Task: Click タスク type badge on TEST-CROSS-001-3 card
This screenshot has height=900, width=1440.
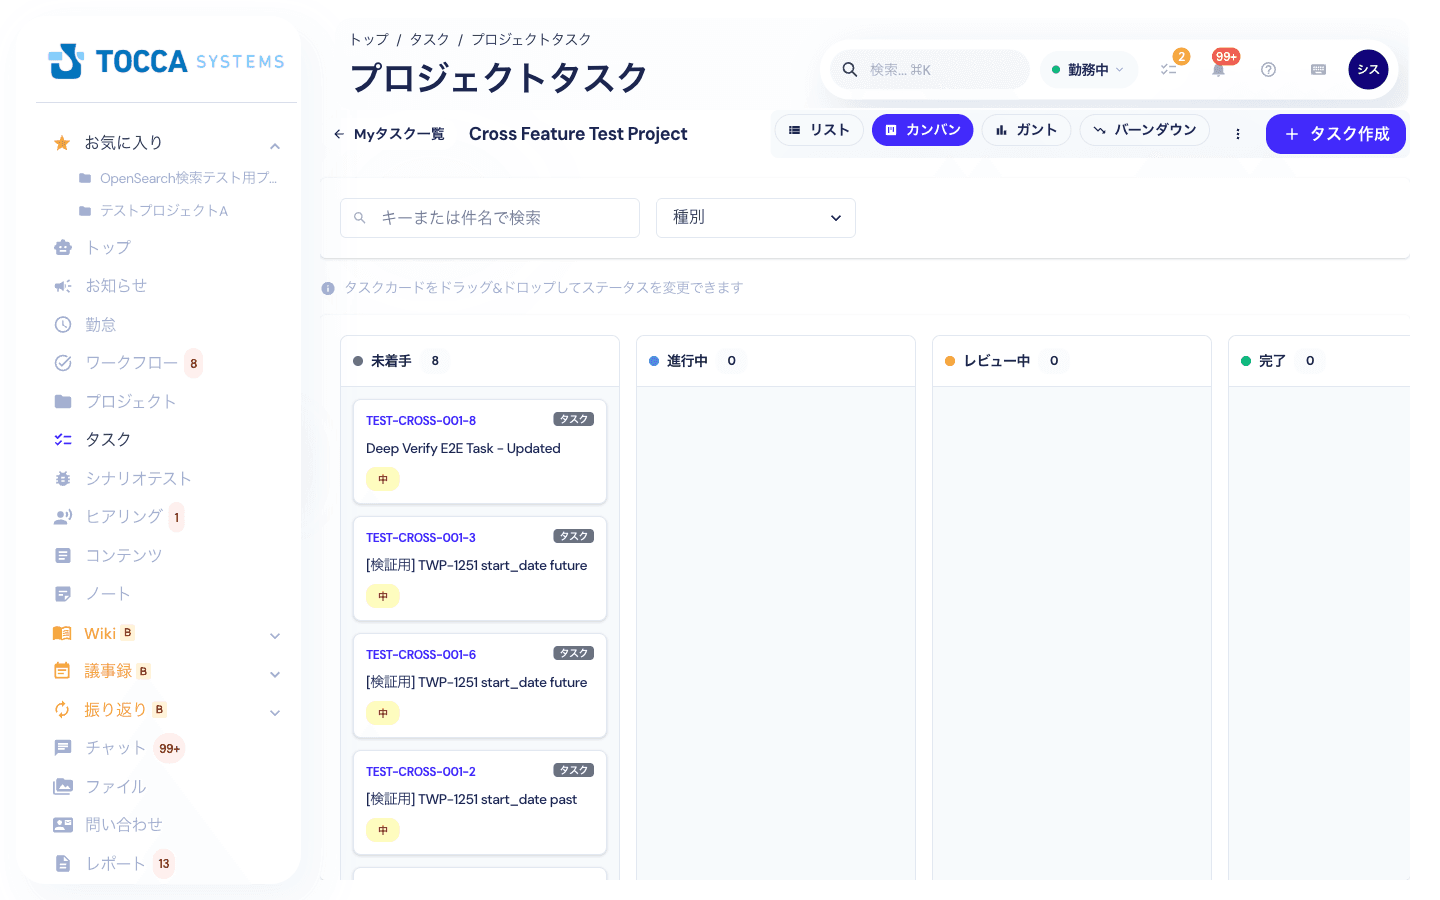Action: [x=574, y=537]
